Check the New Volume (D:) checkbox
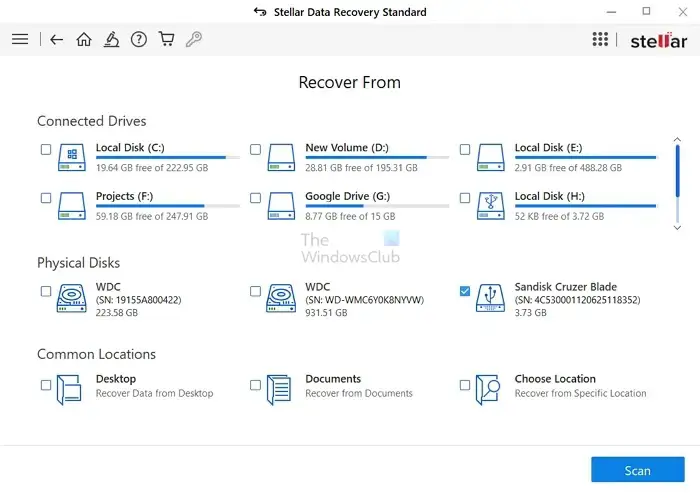Viewport: 700px width, 493px height. point(255,149)
